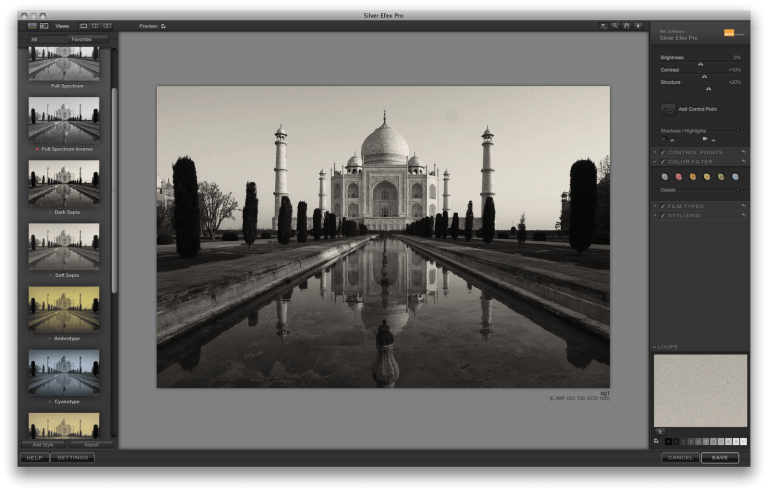The height and width of the screenshot is (491, 768).
Task: Open the Settings button
Action: pos(72,458)
